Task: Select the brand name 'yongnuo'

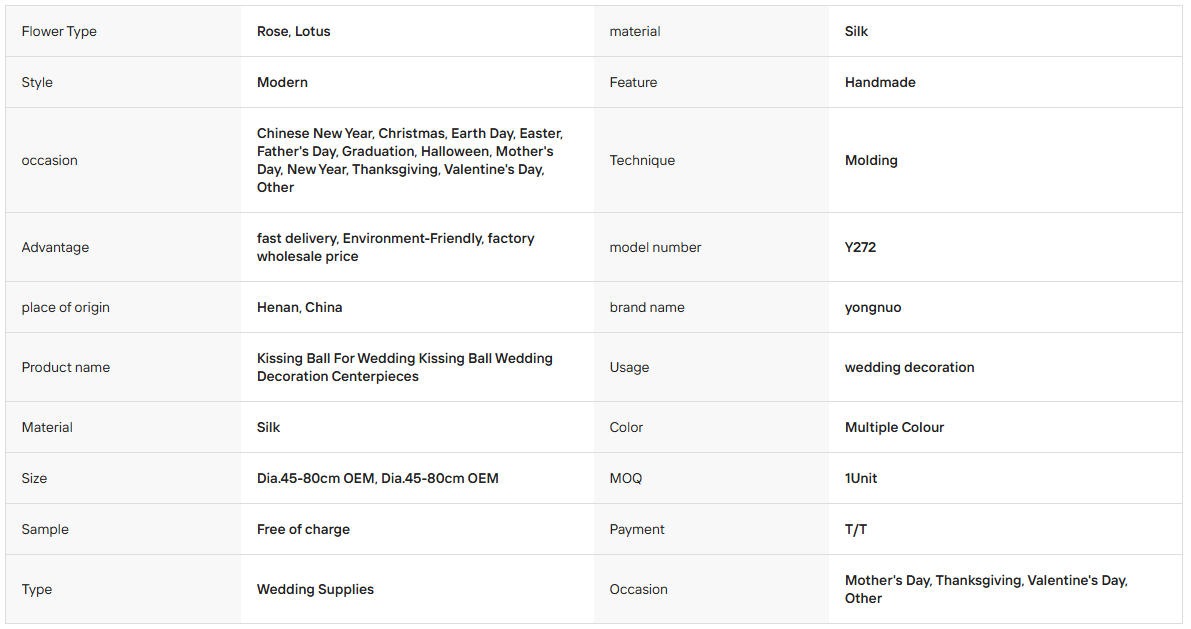Action: point(873,308)
